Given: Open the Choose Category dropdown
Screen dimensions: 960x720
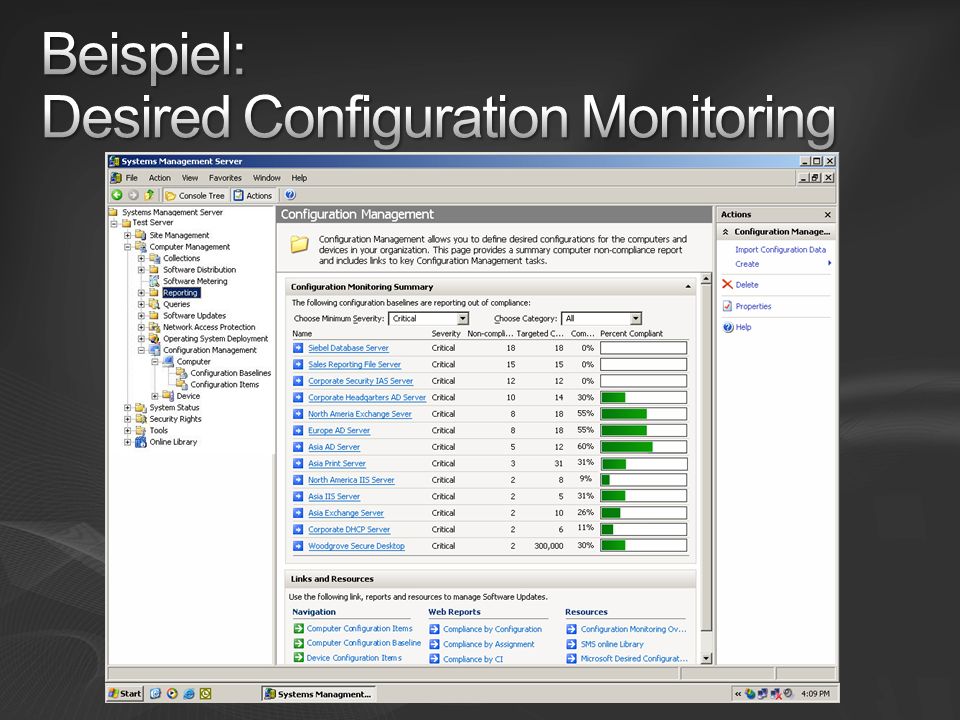Looking at the screenshot, I should coord(636,318).
